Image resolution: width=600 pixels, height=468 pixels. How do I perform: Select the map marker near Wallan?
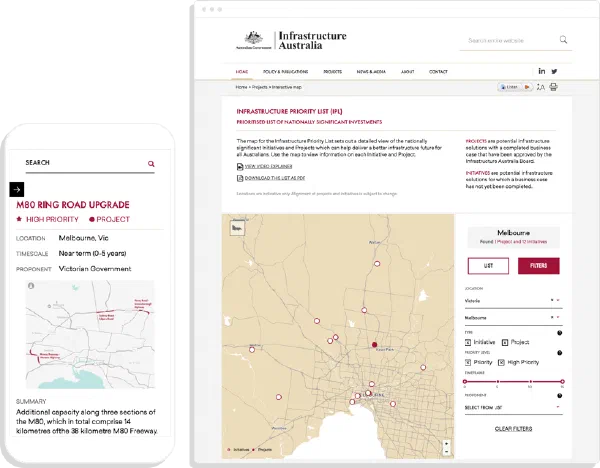pos(377,264)
